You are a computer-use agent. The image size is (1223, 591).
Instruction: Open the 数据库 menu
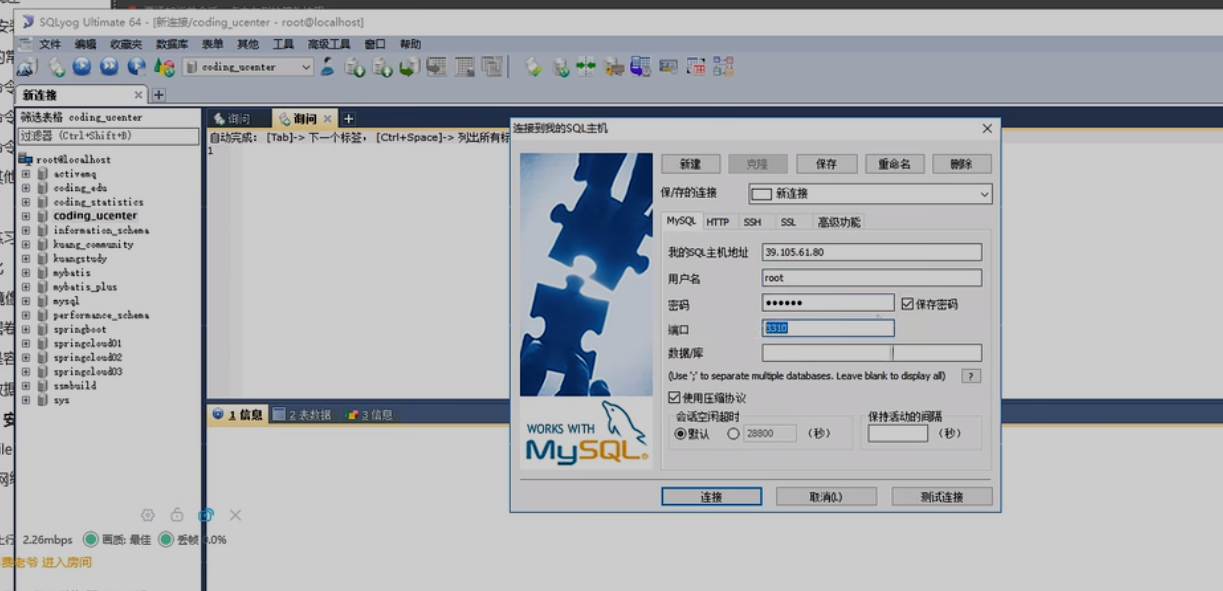[172, 44]
